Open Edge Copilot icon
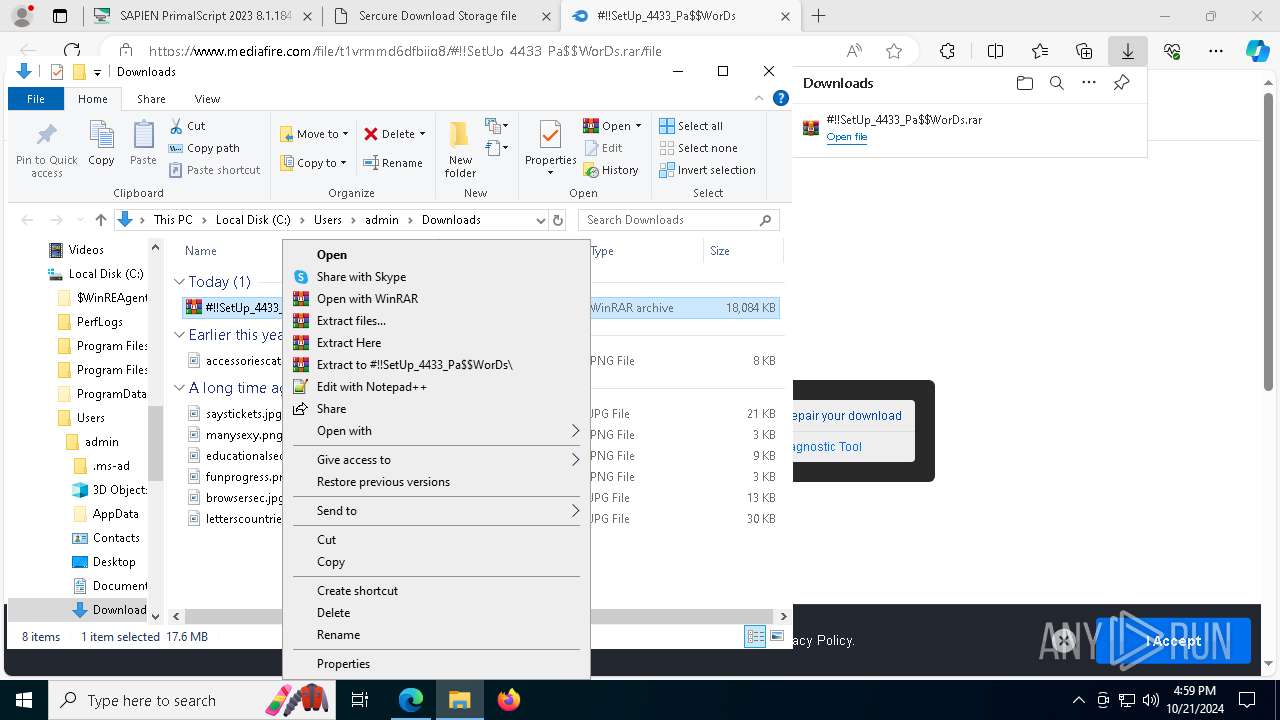 pos(1257,50)
